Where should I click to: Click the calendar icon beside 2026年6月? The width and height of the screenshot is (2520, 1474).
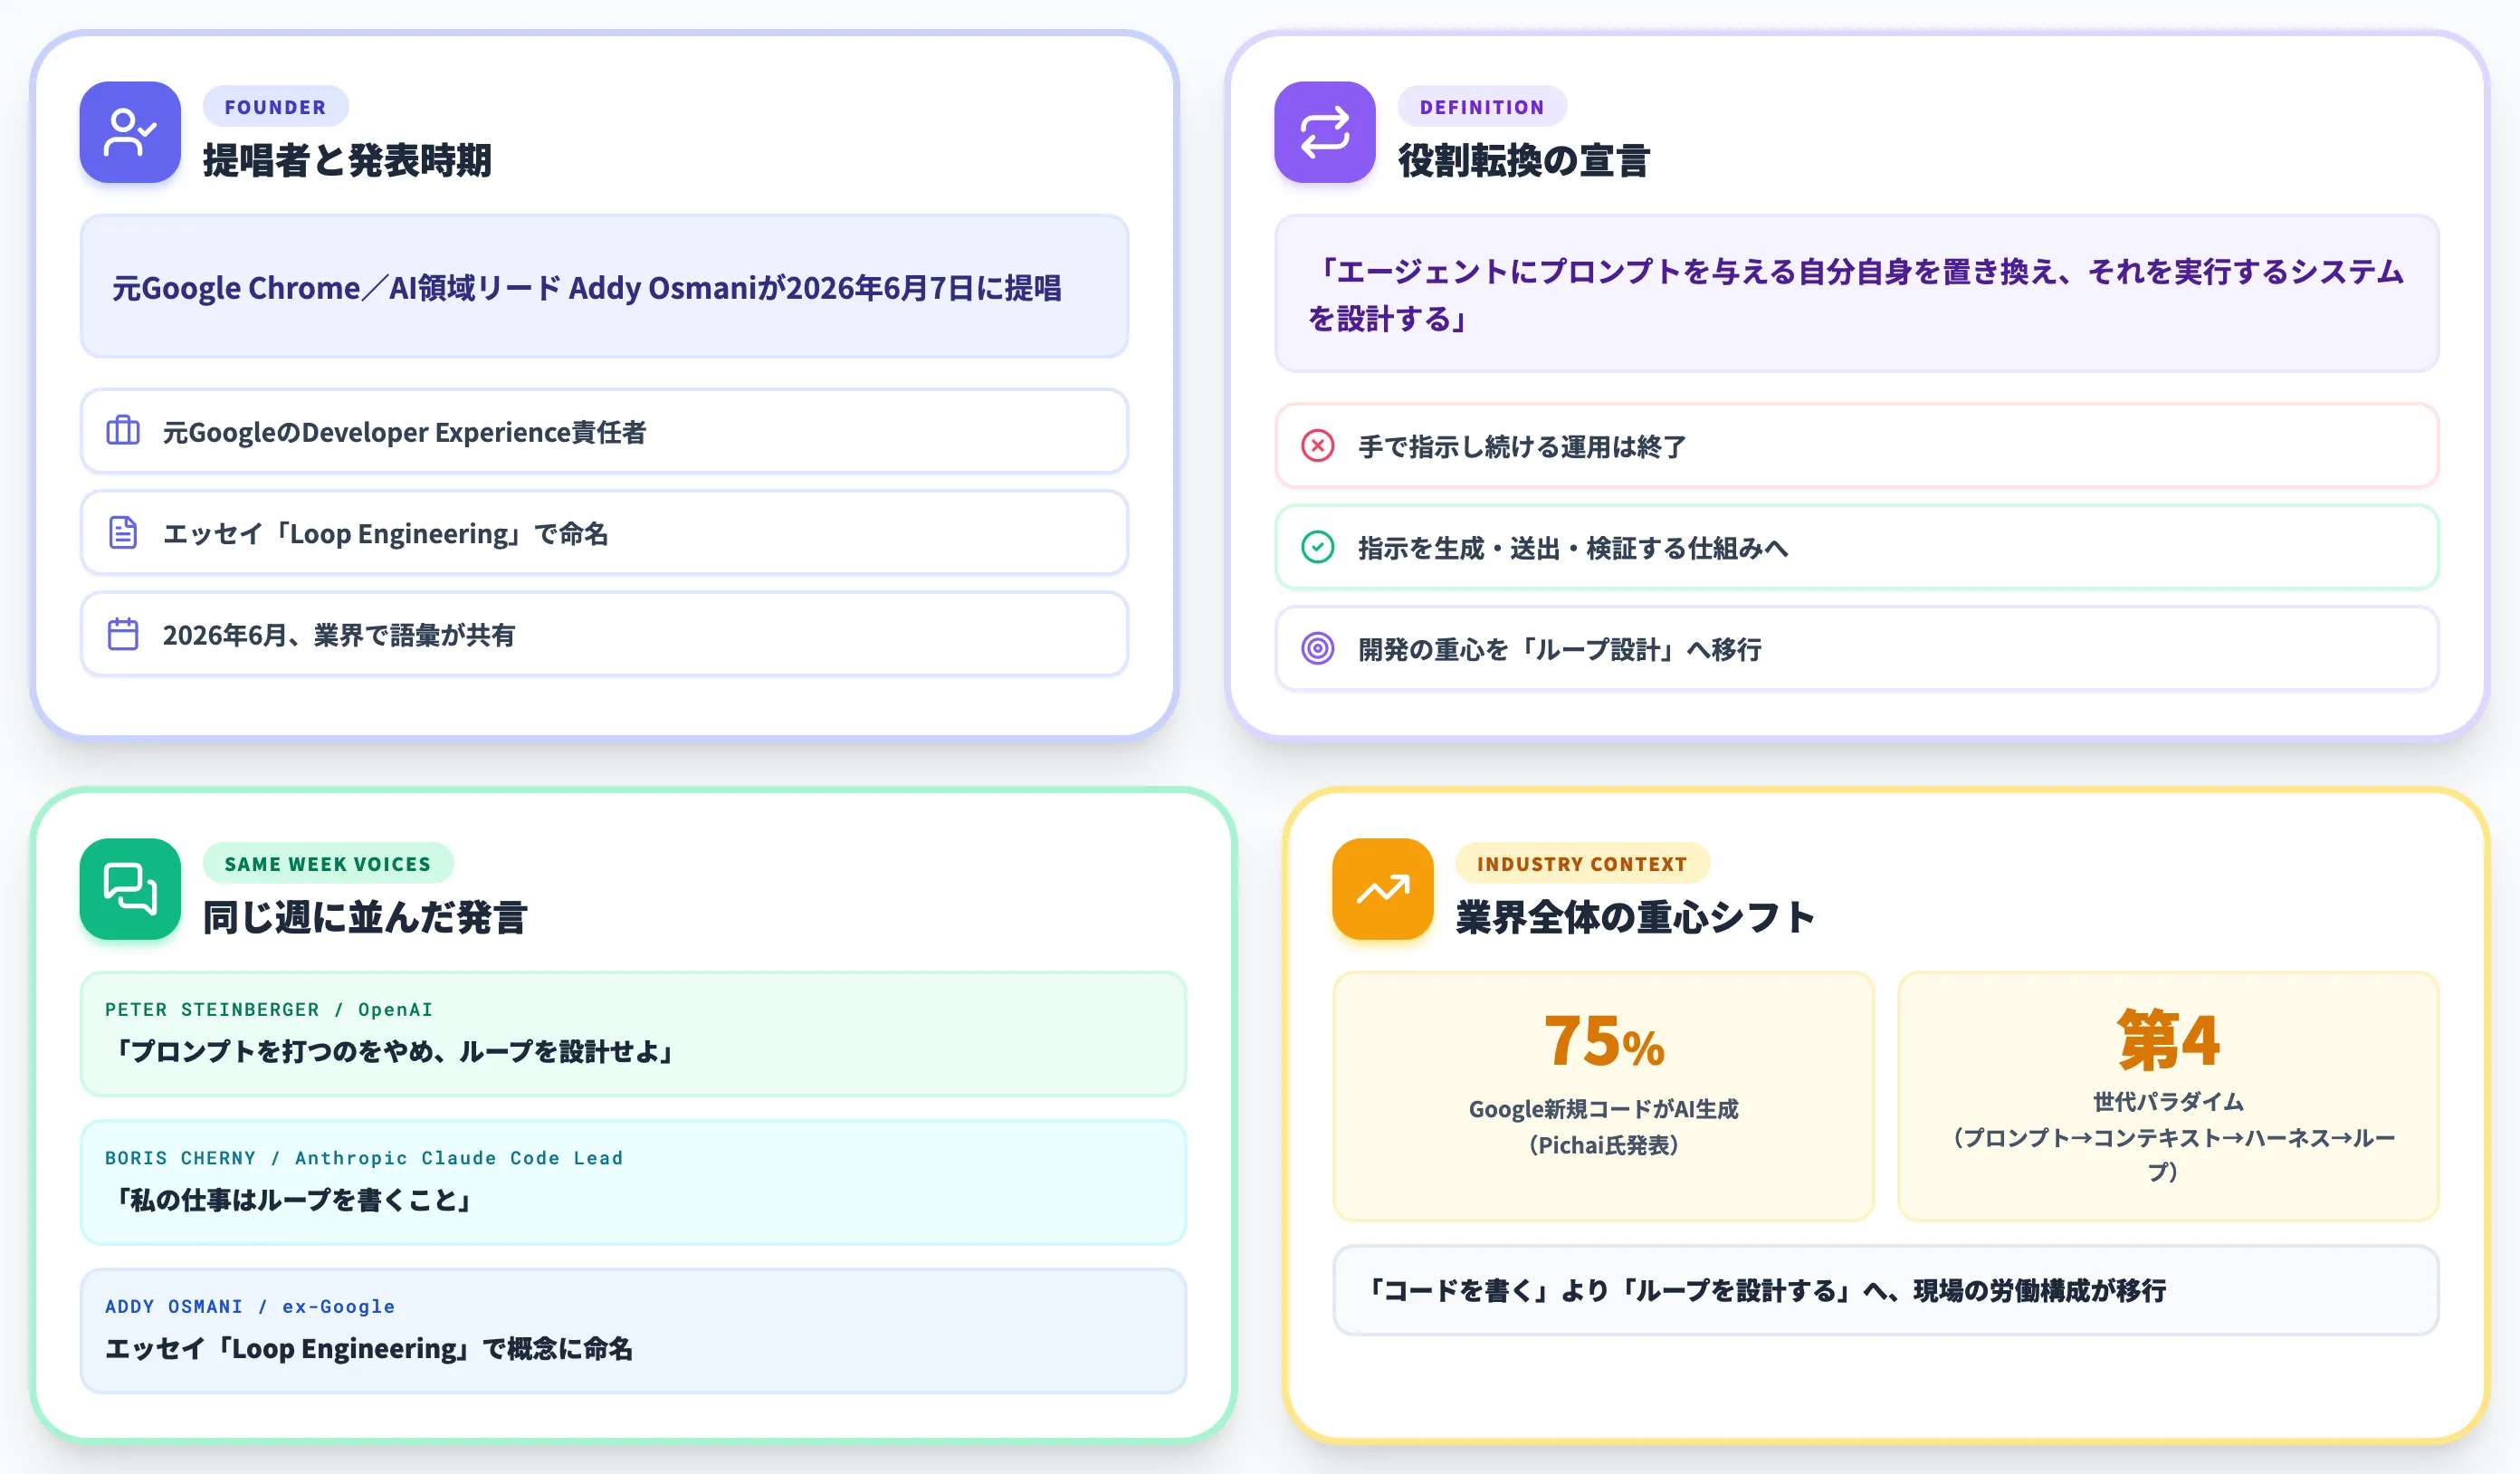click(x=123, y=634)
